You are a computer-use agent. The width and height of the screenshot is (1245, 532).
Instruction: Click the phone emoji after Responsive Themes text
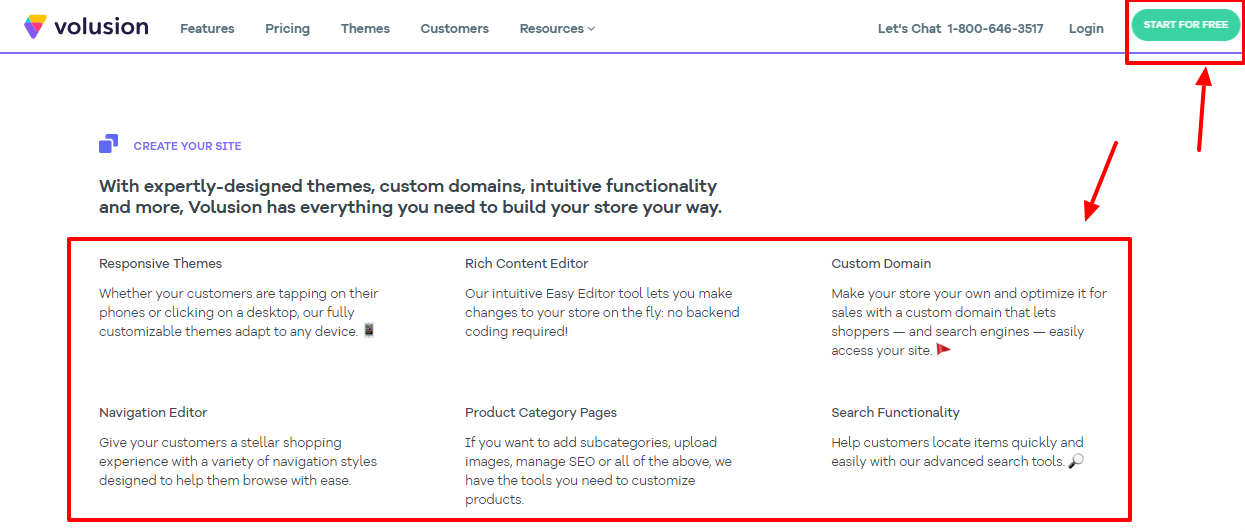(369, 331)
